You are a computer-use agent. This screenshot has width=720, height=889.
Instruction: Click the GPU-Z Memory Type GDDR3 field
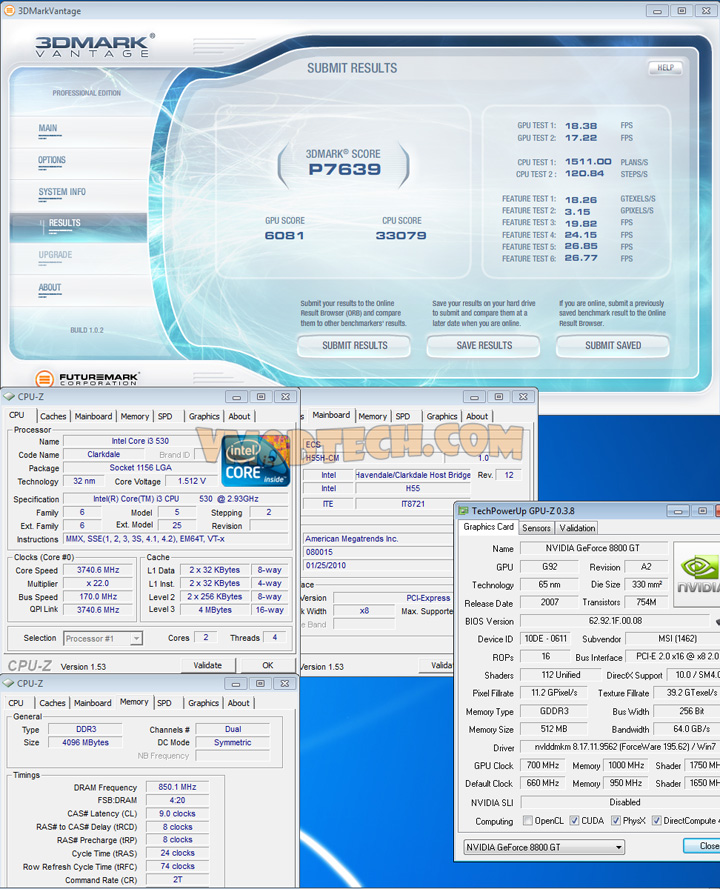[554, 711]
